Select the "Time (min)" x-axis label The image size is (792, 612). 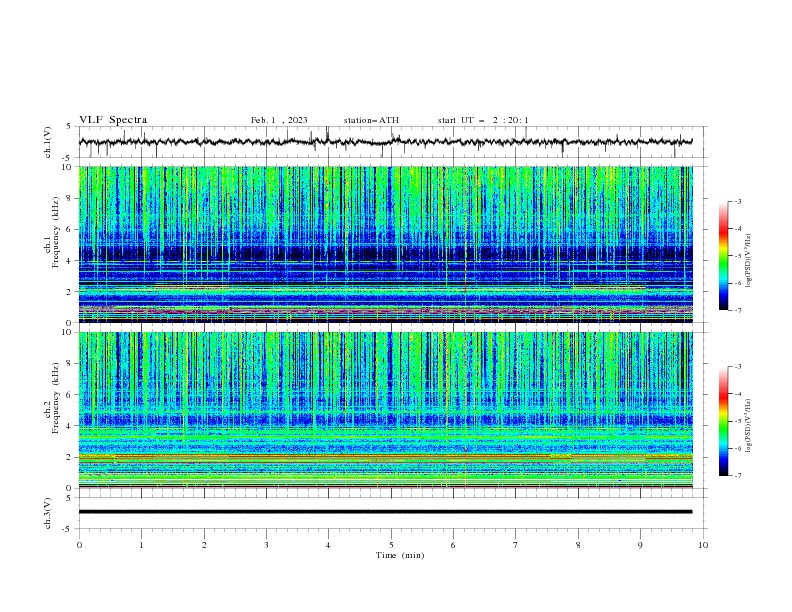[400, 555]
